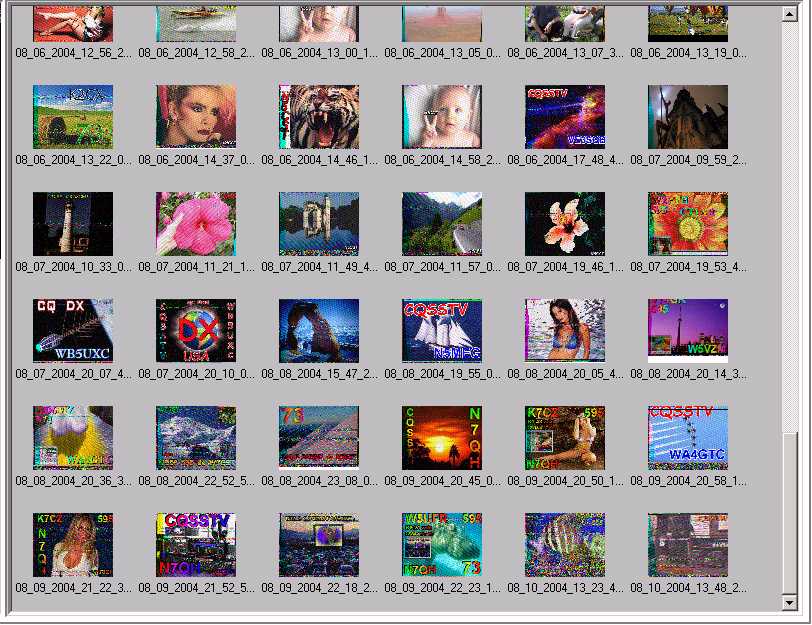Image resolution: width=812 pixels, height=625 pixels.
Task: Click the orange lily on black thumbnail
Action: point(565,224)
